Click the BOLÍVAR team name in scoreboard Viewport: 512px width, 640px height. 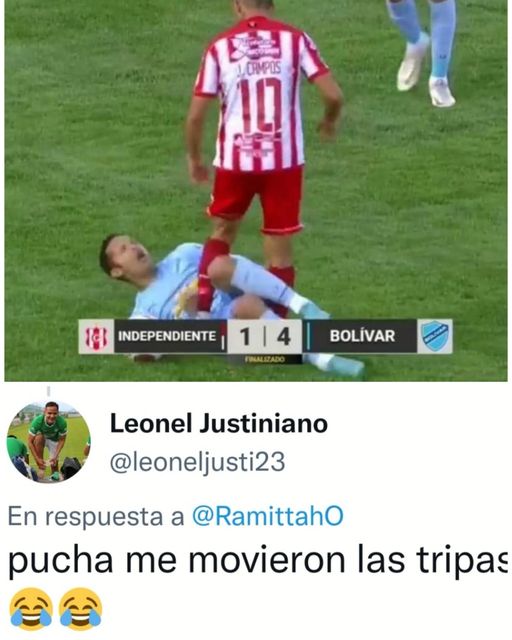pos(362,336)
